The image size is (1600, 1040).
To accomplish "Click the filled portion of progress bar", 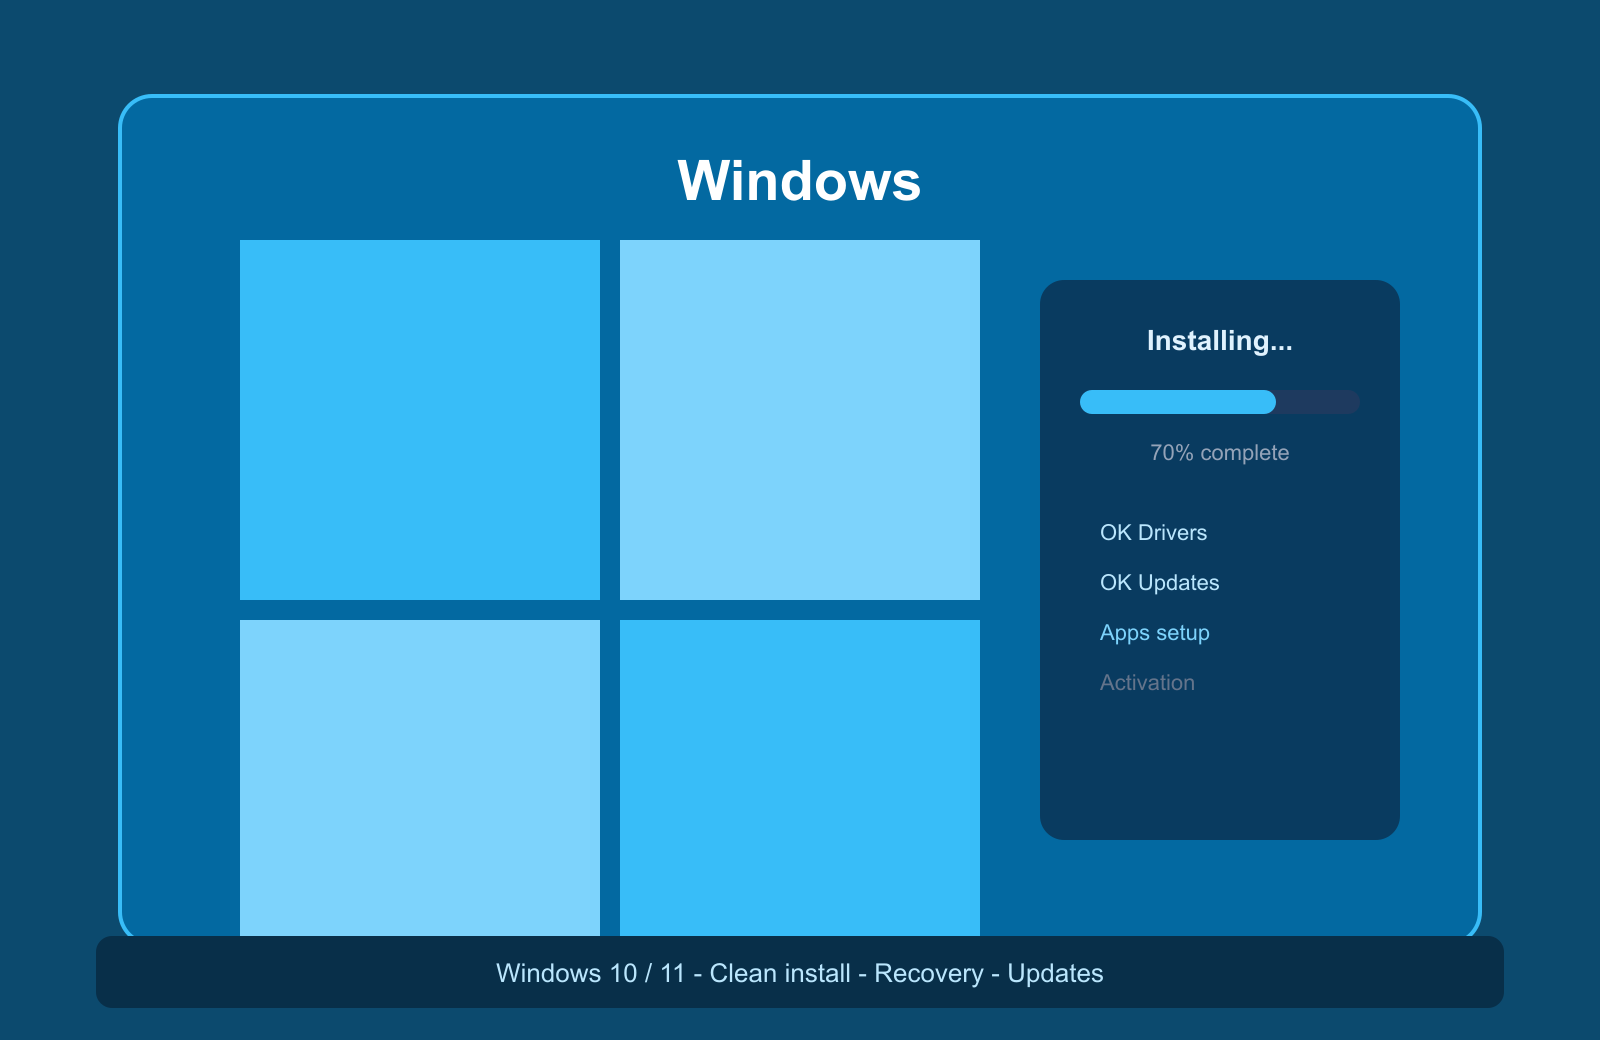I will click(x=1178, y=402).
